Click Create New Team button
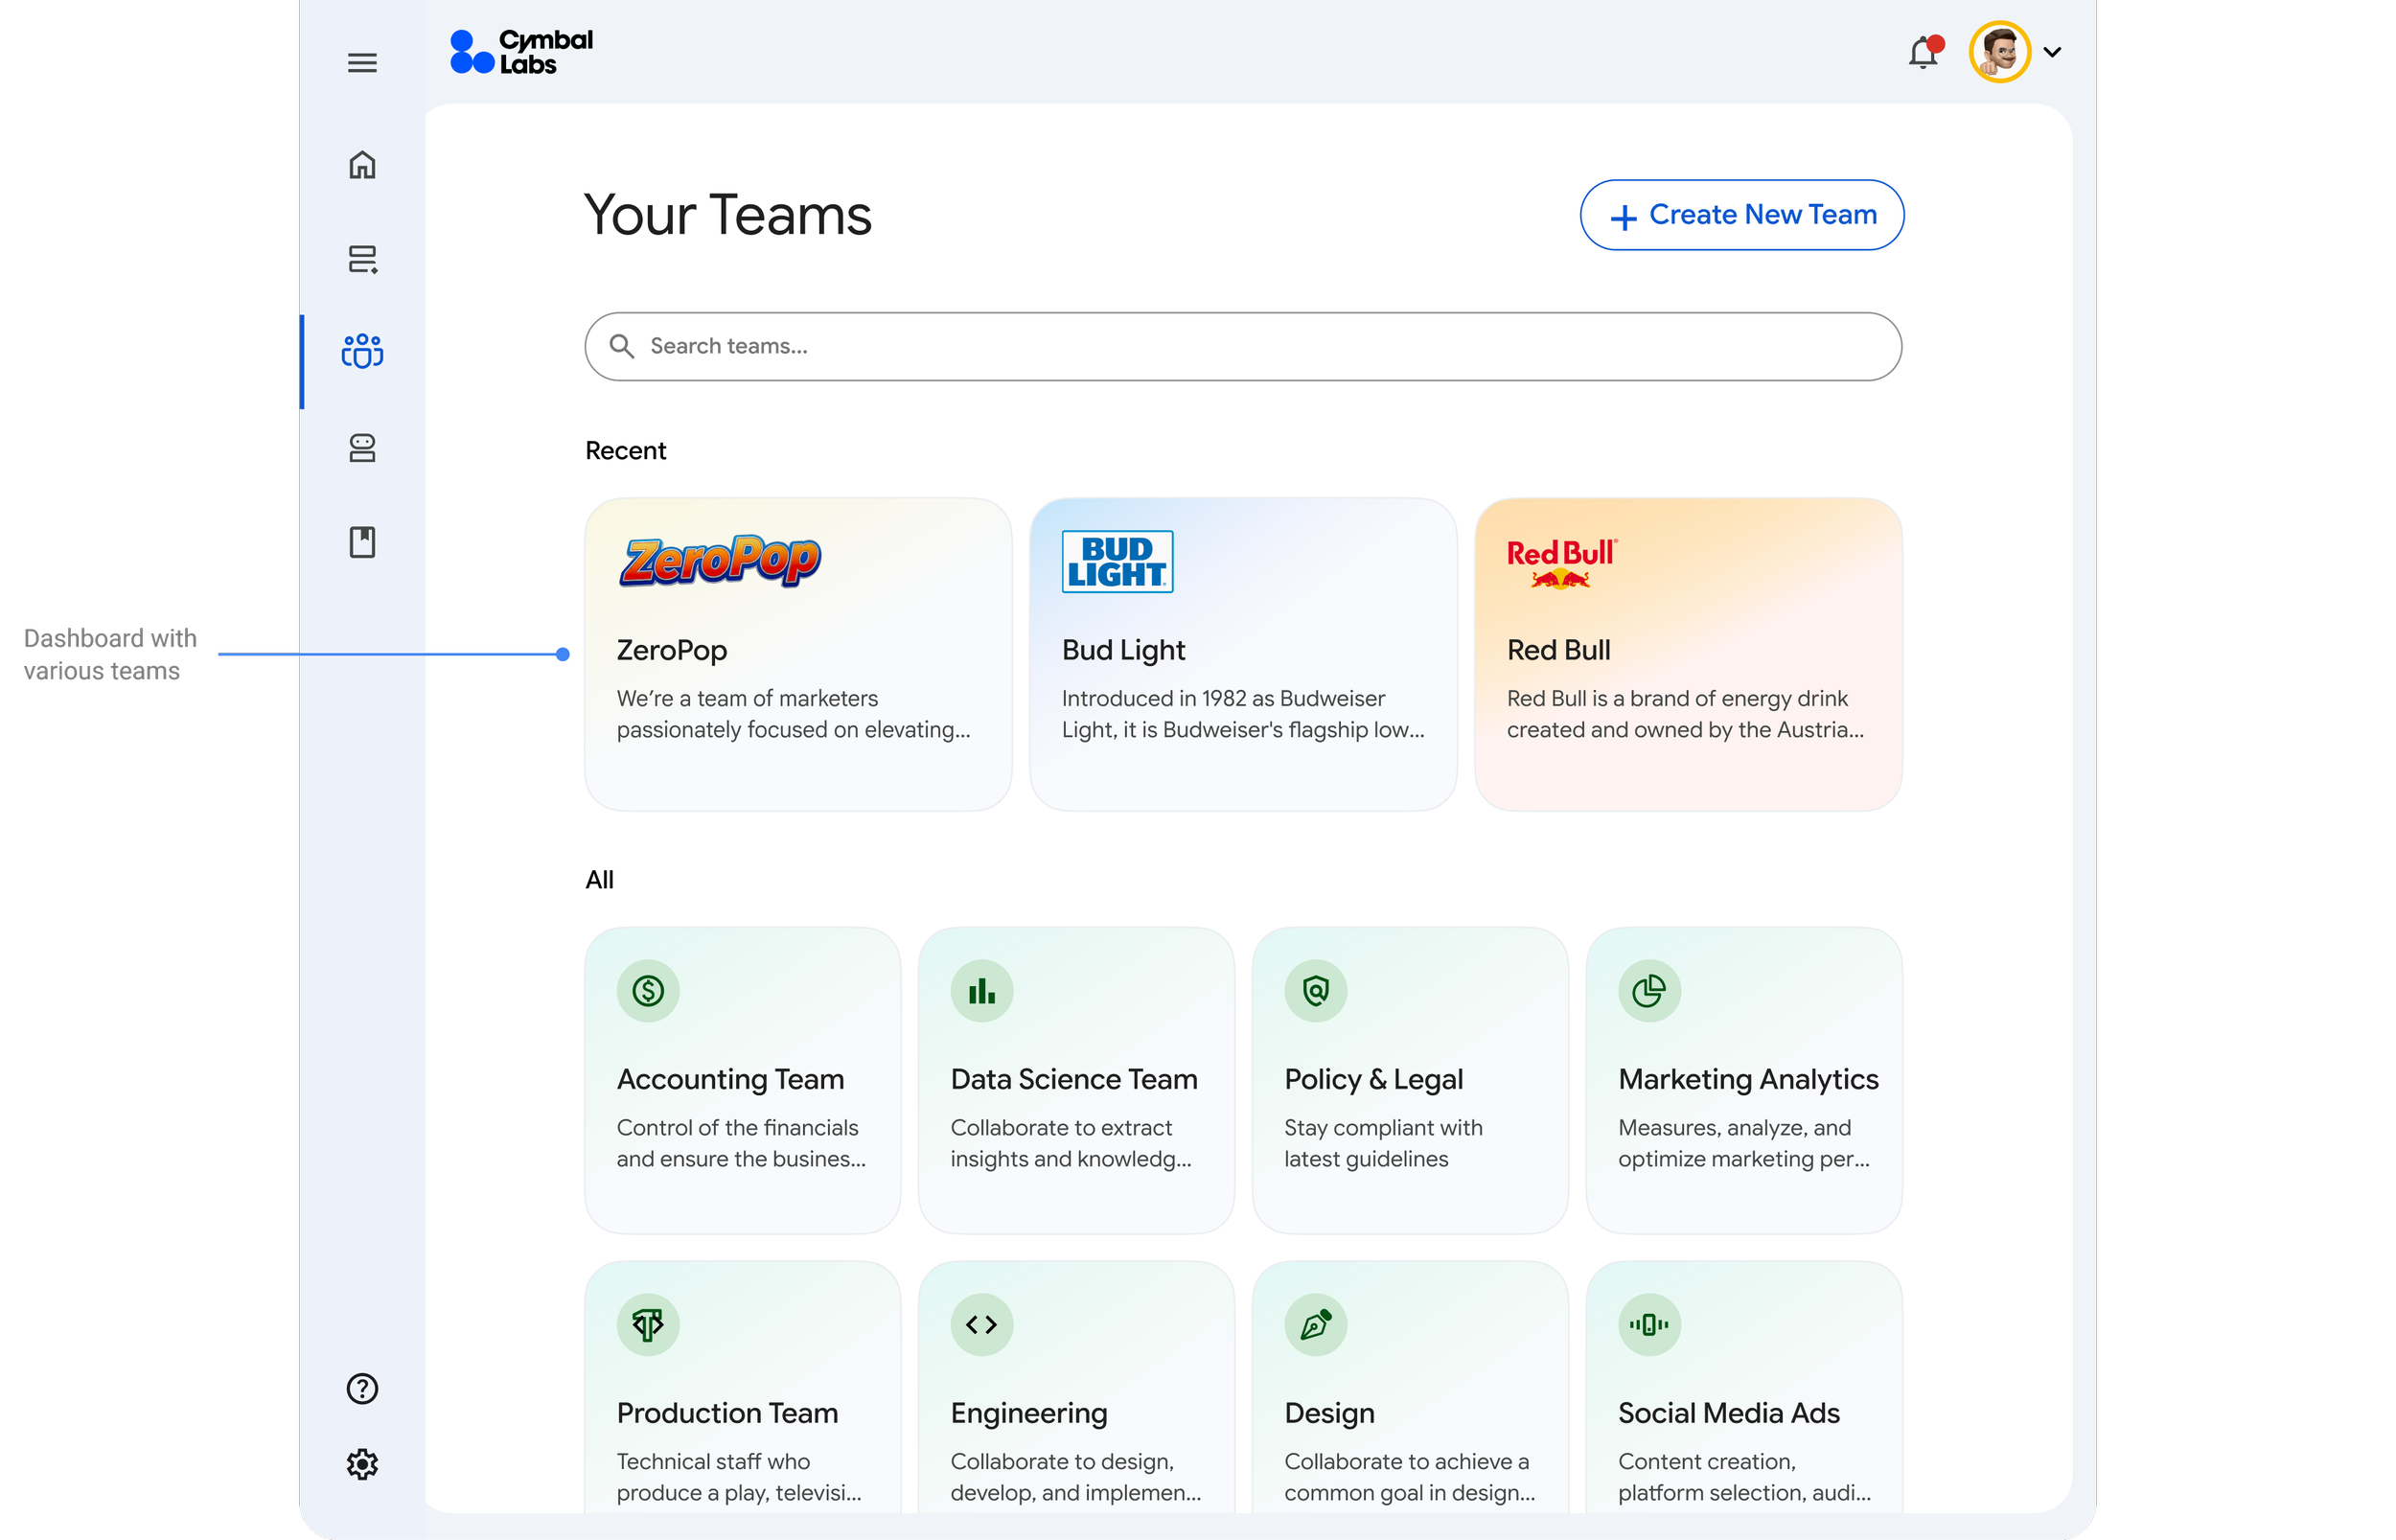Image resolution: width=2396 pixels, height=1540 pixels. (1742, 215)
